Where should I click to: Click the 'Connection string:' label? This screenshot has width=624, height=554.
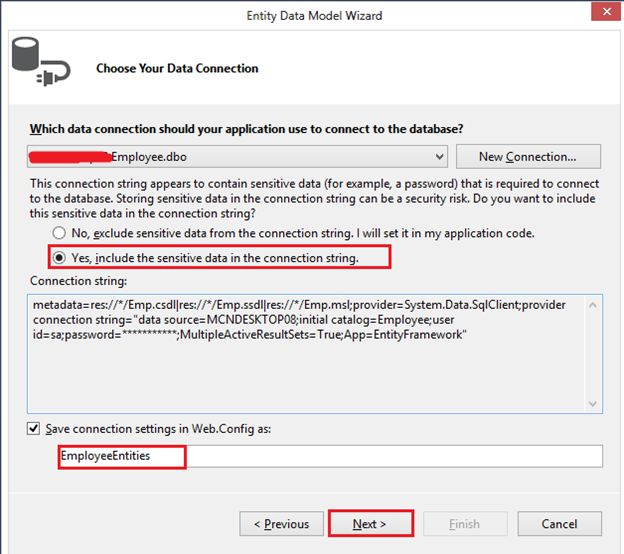click(x=74, y=281)
